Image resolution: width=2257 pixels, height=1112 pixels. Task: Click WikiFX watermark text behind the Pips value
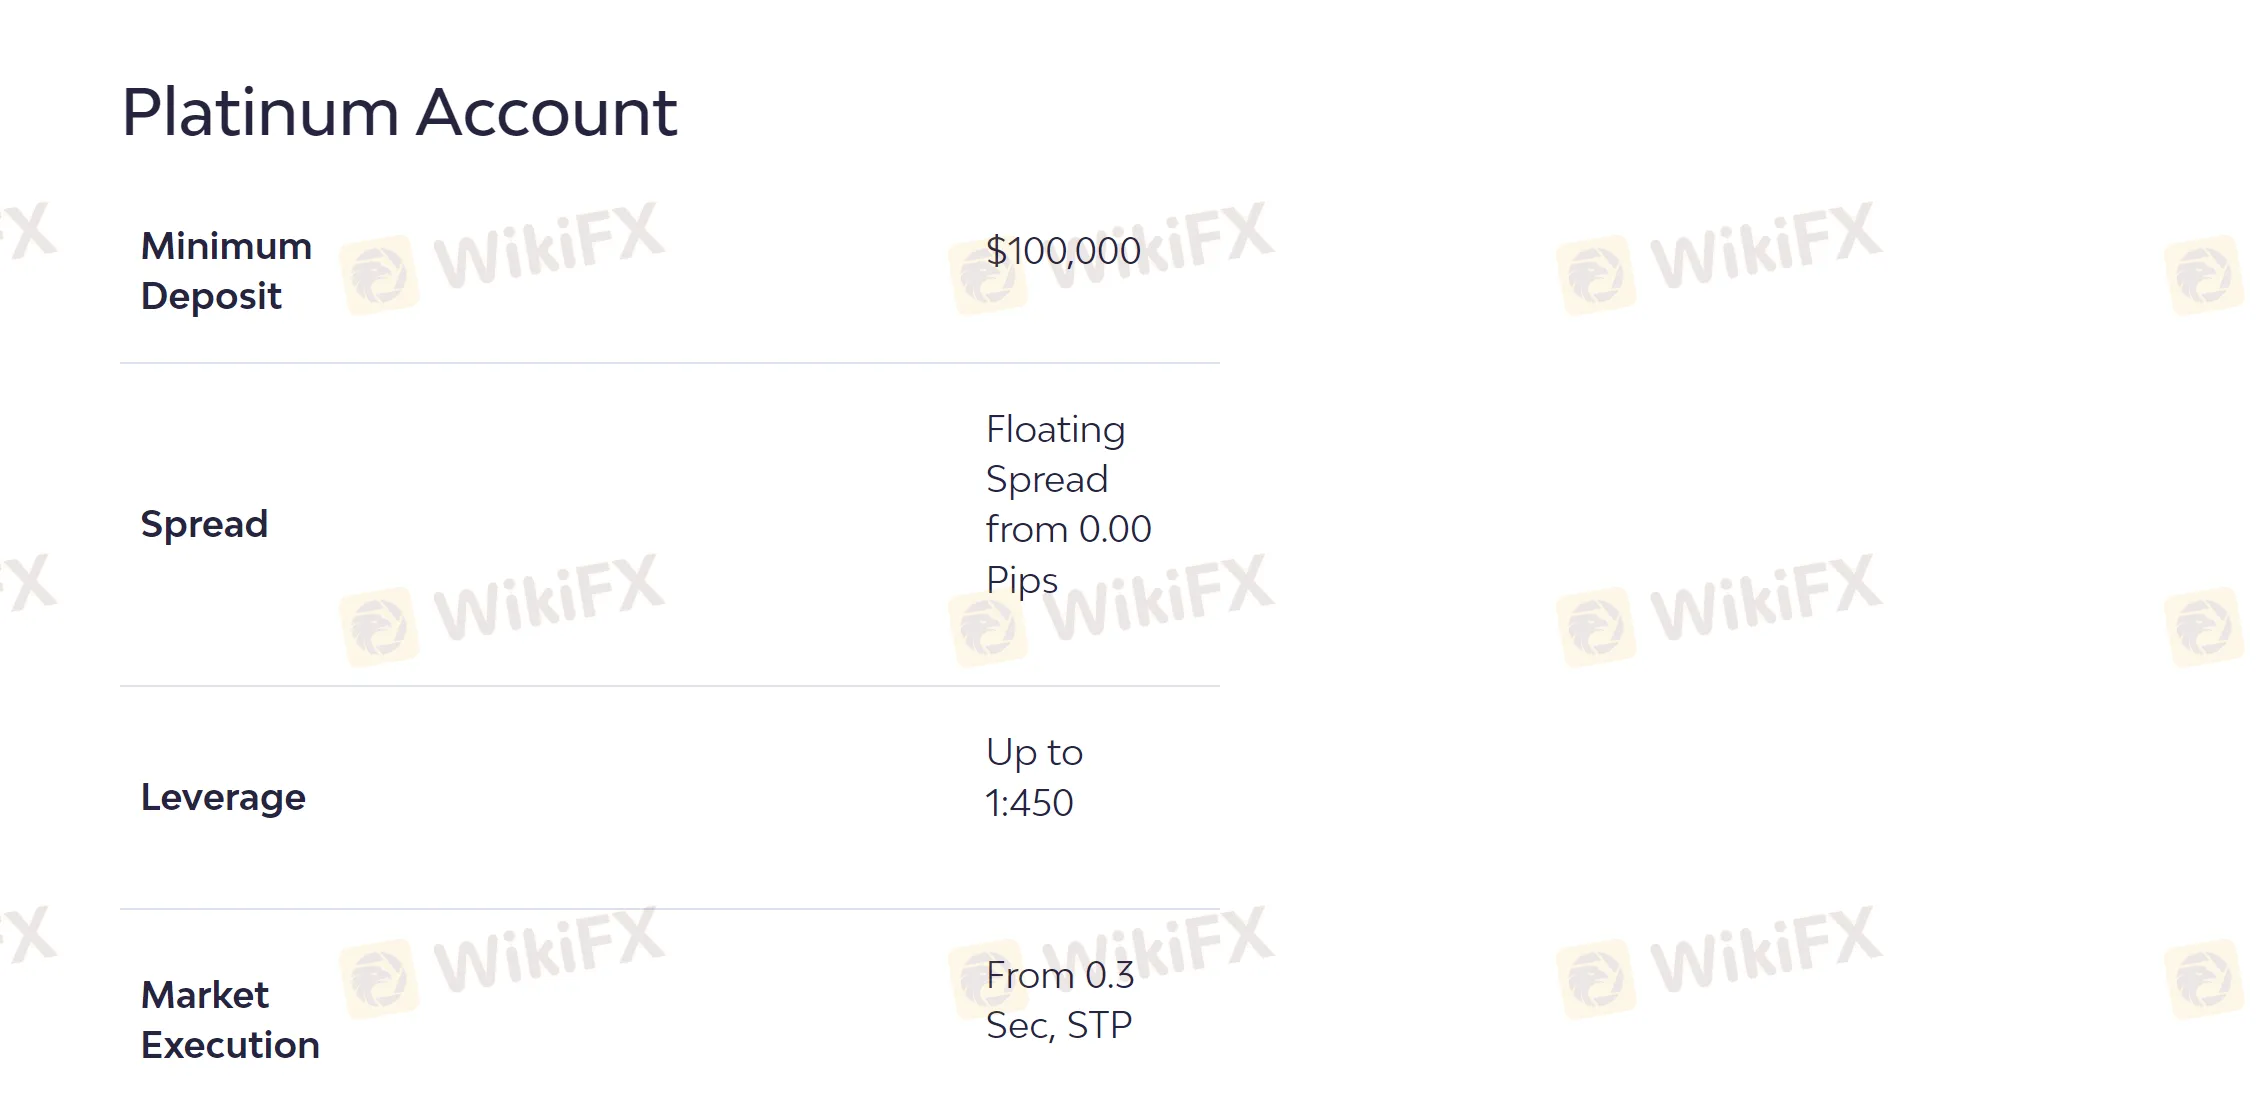tap(1160, 598)
